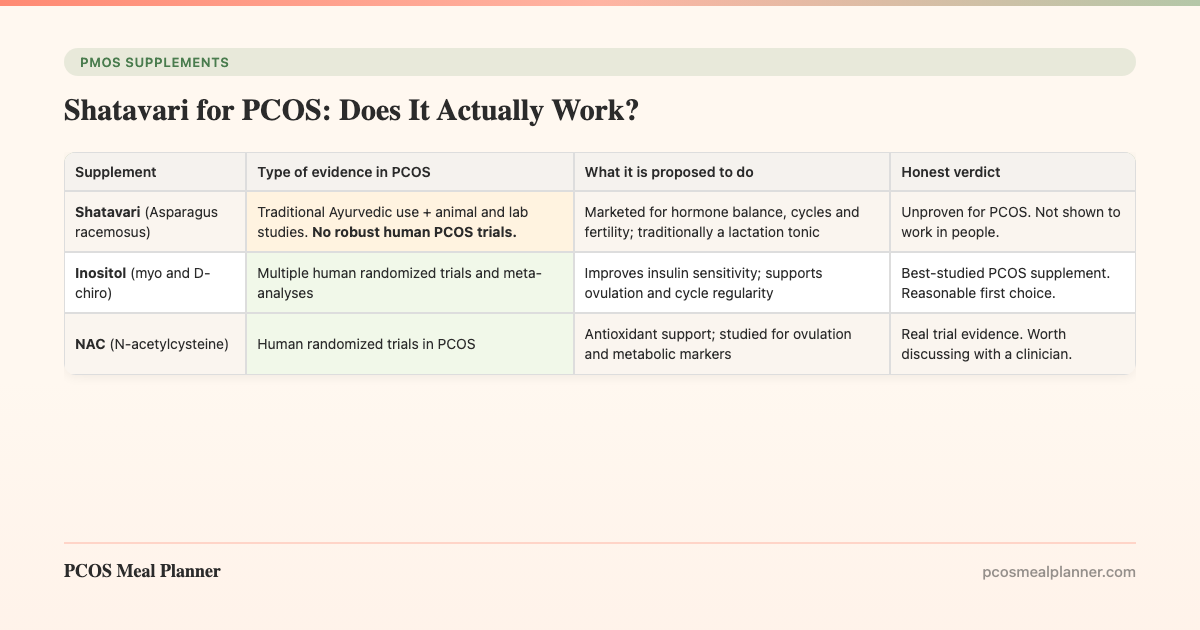Click the 'Type of evidence in PCOS' column header
The height and width of the screenshot is (630, 1200).
410,172
